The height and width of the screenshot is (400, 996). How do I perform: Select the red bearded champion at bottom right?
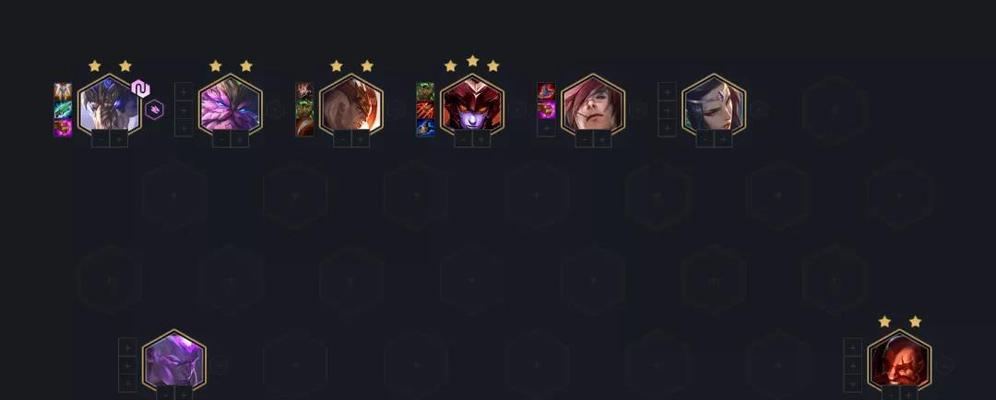coord(899,360)
